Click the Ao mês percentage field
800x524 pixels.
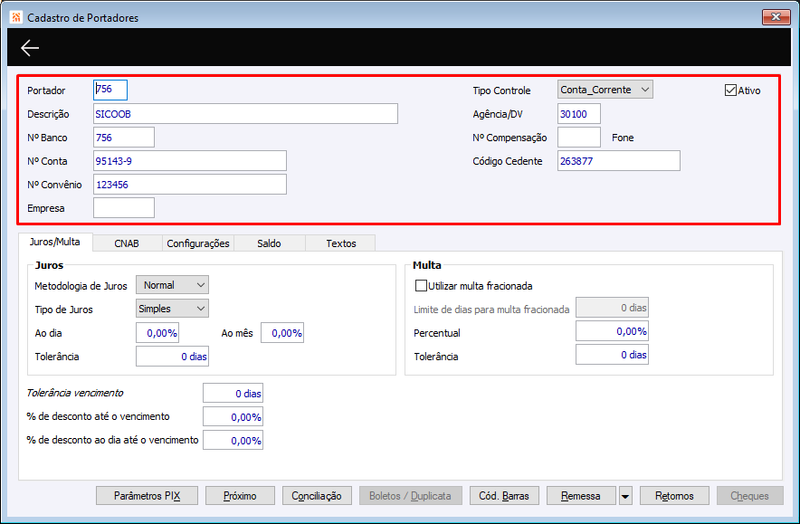coord(283,333)
